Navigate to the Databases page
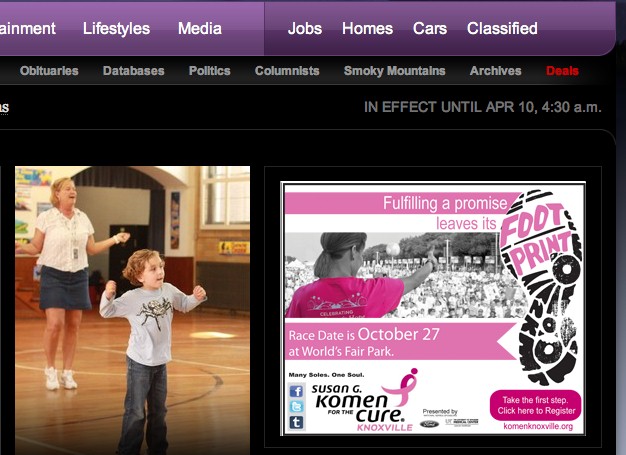626x455 pixels. (133, 71)
